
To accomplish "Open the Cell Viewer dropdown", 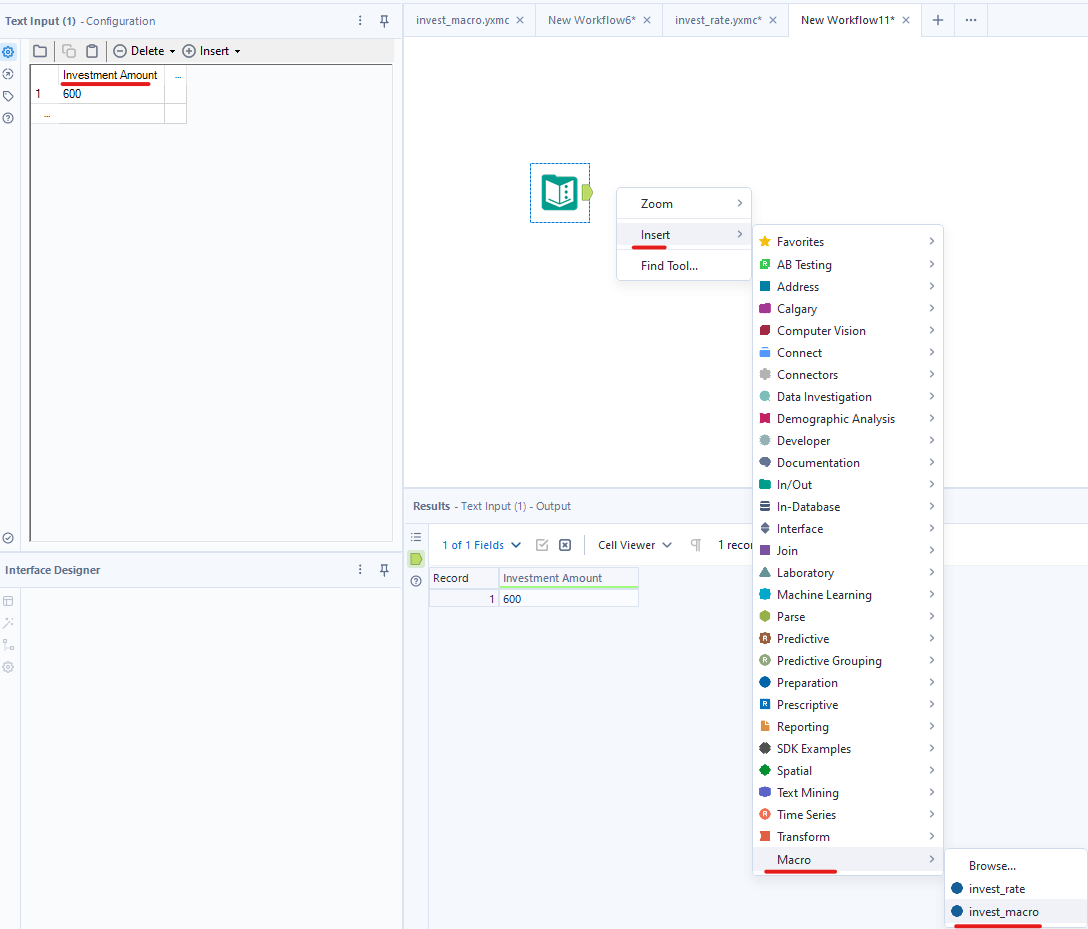I will coord(635,545).
